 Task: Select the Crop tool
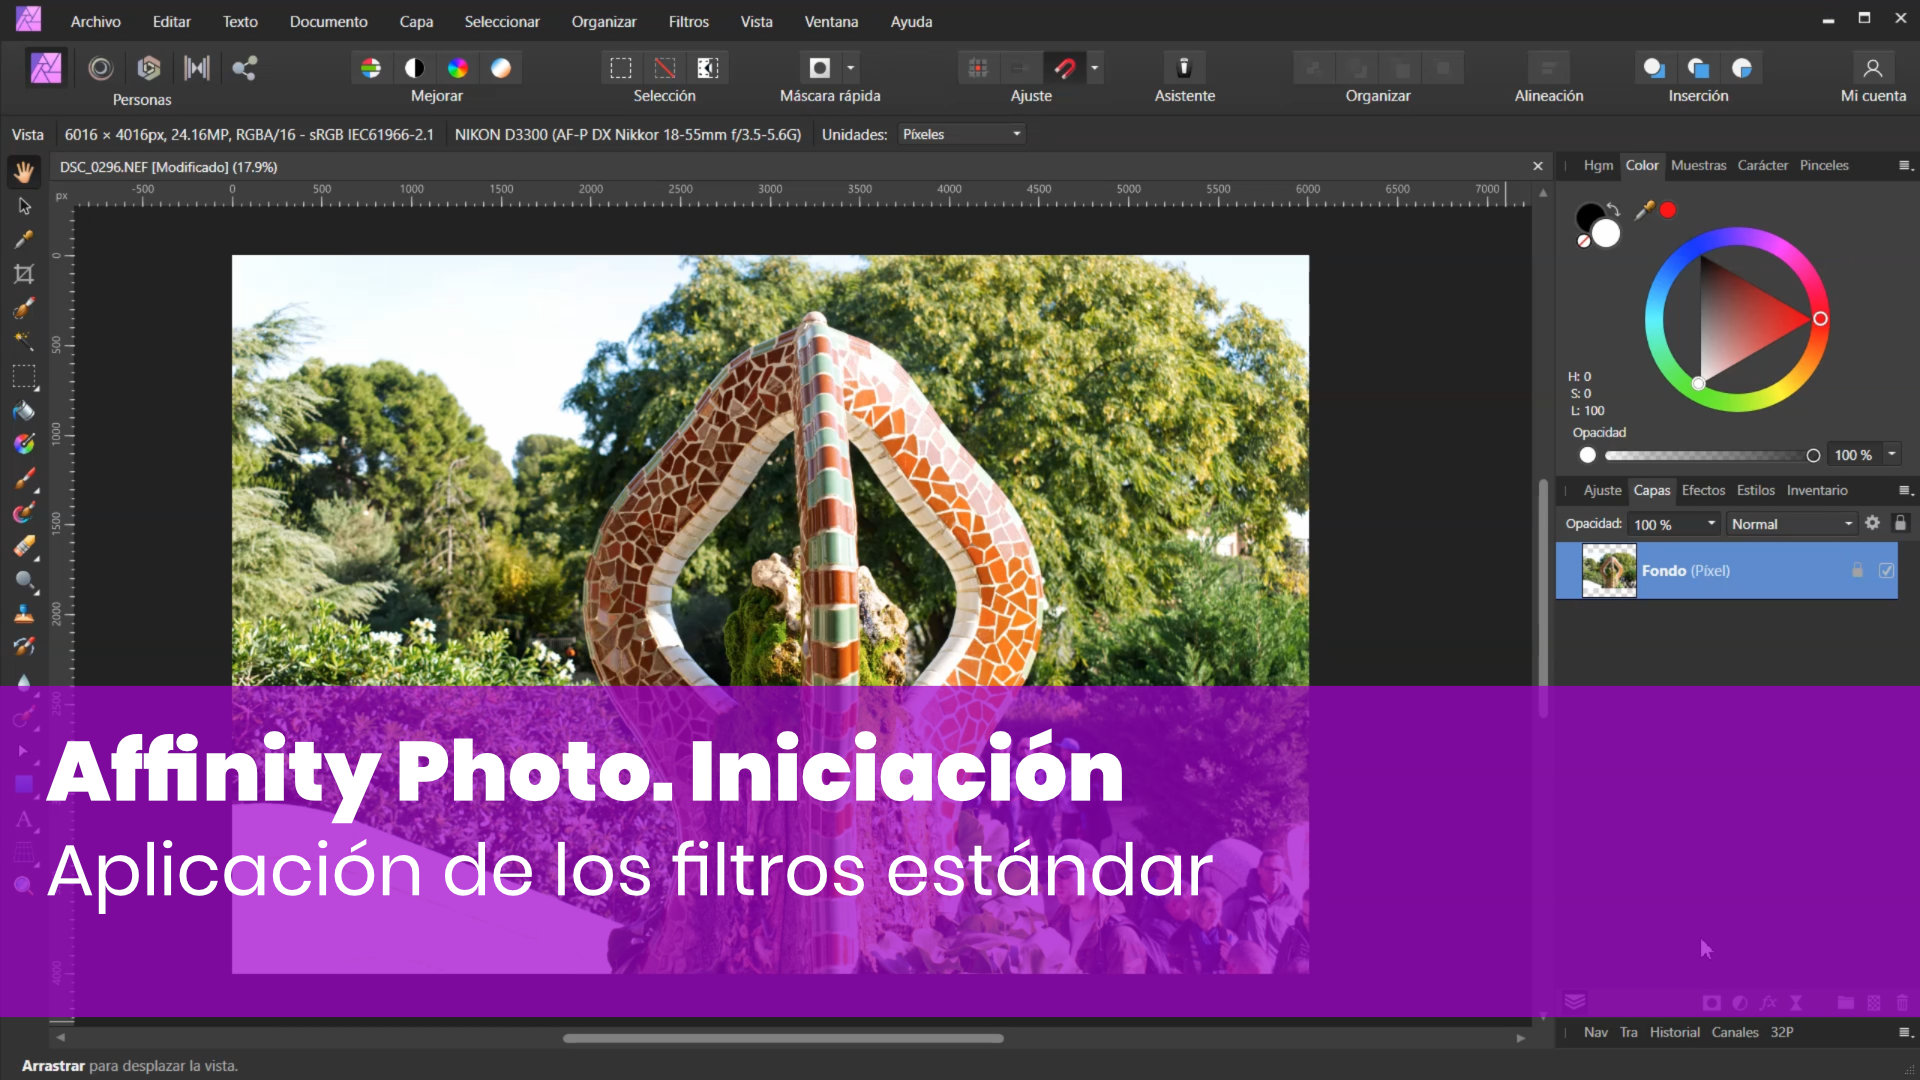[x=24, y=274]
